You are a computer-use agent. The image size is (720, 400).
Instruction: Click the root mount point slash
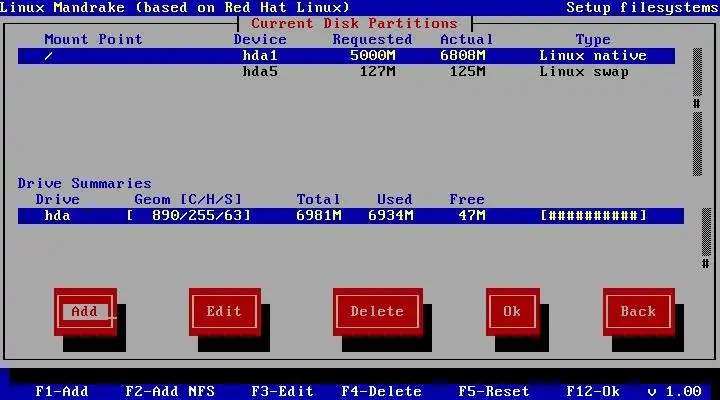pos(49,56)
